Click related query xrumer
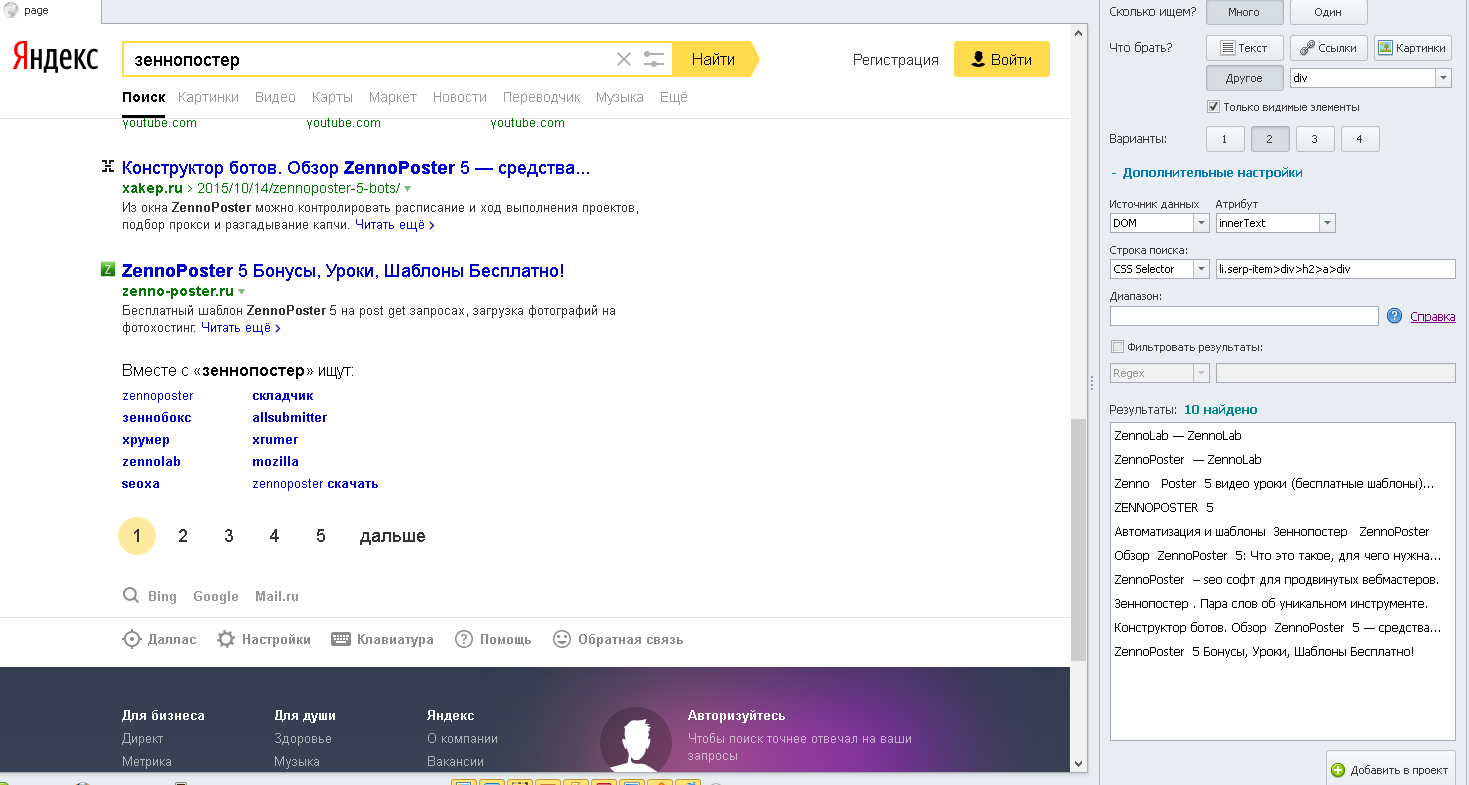This screenshot has height=785, width=1469. click(275, 439)
